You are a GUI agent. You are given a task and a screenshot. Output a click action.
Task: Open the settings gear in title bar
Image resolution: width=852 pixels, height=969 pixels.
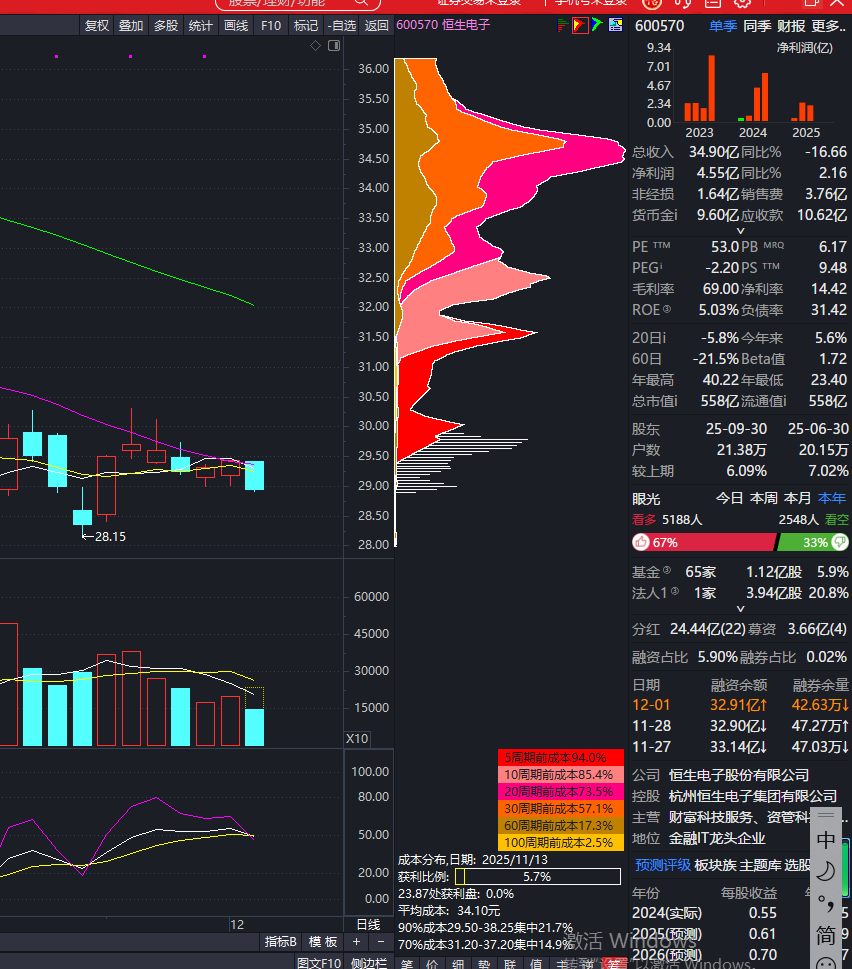click(x=742, y=3)
